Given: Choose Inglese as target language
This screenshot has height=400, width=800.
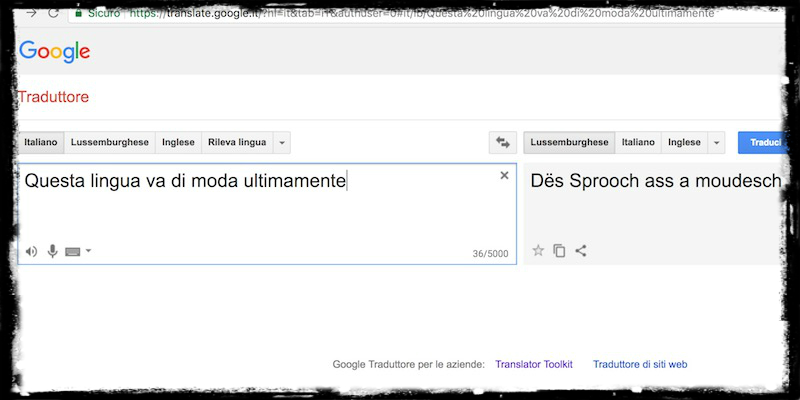Looking at the screenshot, I should [x=684, y=142].
